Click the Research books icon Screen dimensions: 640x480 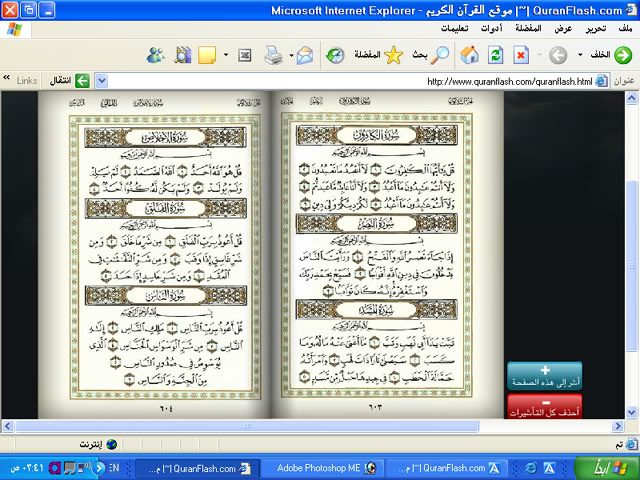182,55
